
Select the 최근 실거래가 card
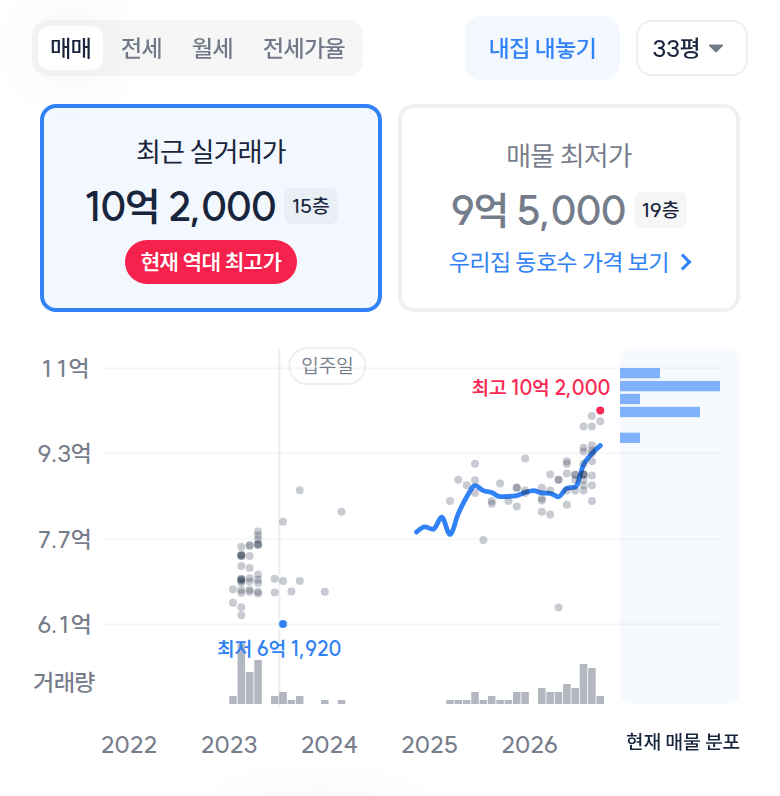point(211,208)
